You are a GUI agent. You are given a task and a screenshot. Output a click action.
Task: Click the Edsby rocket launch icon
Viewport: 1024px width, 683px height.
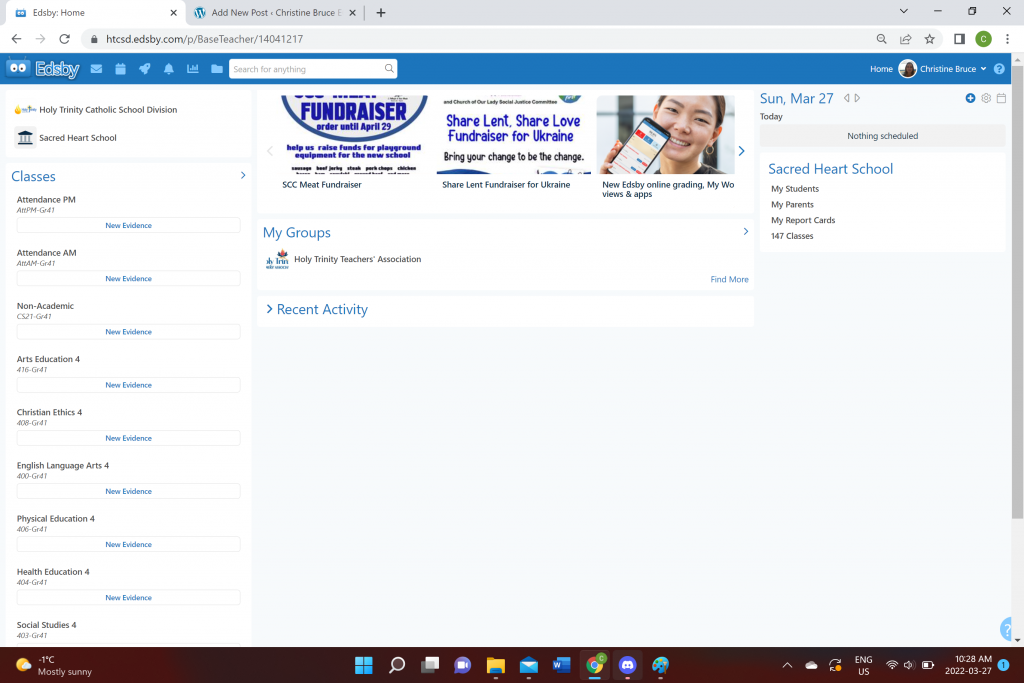pyautogui.click(x=144, y=69)
